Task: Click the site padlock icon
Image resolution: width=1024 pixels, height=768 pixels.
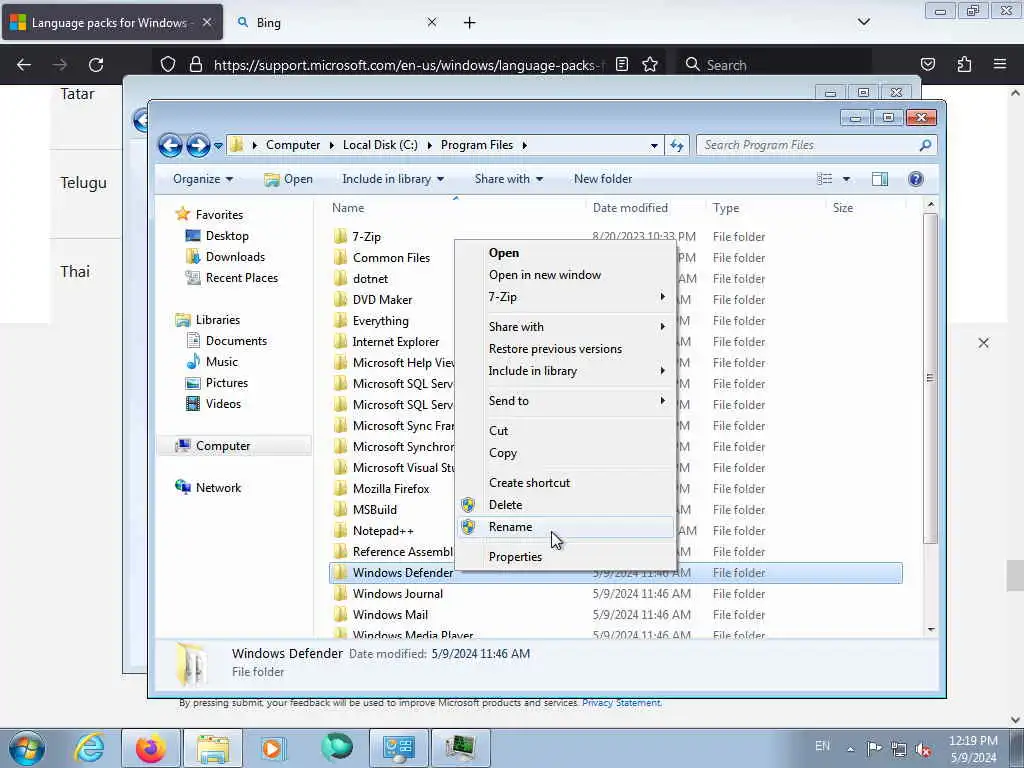Action: (x=195, y=65)
